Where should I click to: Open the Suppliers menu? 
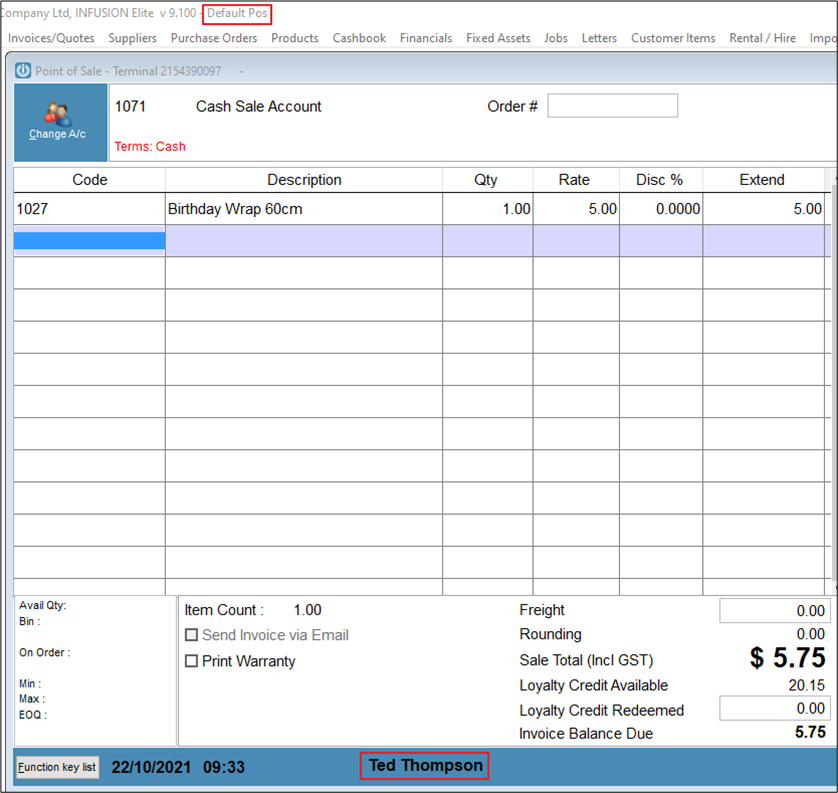133,38
